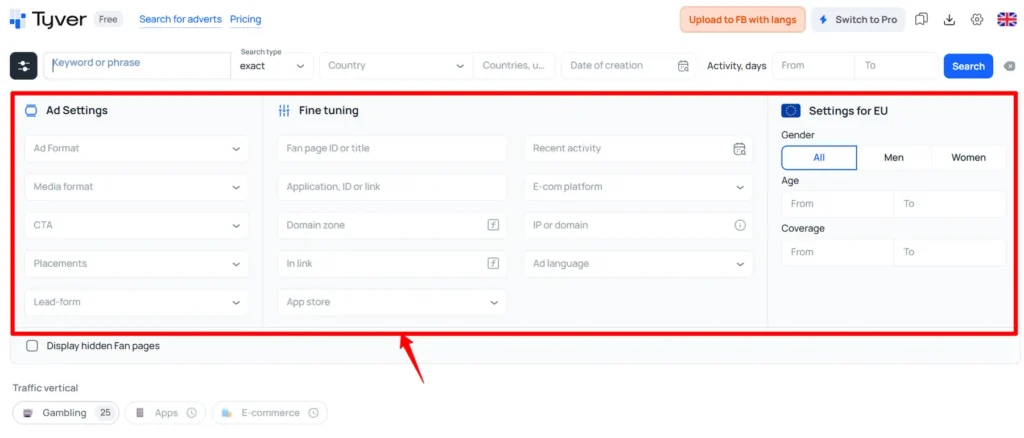Open the Search type exact dropdown
Image resolution: width=1024 pixels, height=438 pixels.
[272, 66]
